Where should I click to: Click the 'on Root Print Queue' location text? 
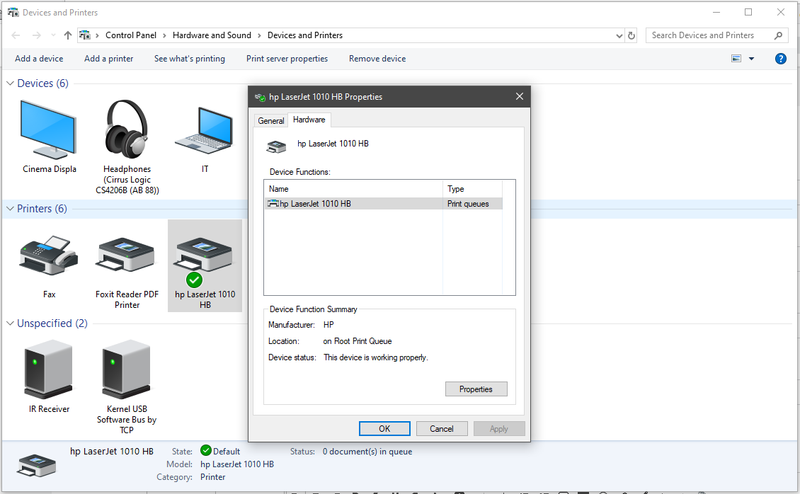click(x=357, y=341)
